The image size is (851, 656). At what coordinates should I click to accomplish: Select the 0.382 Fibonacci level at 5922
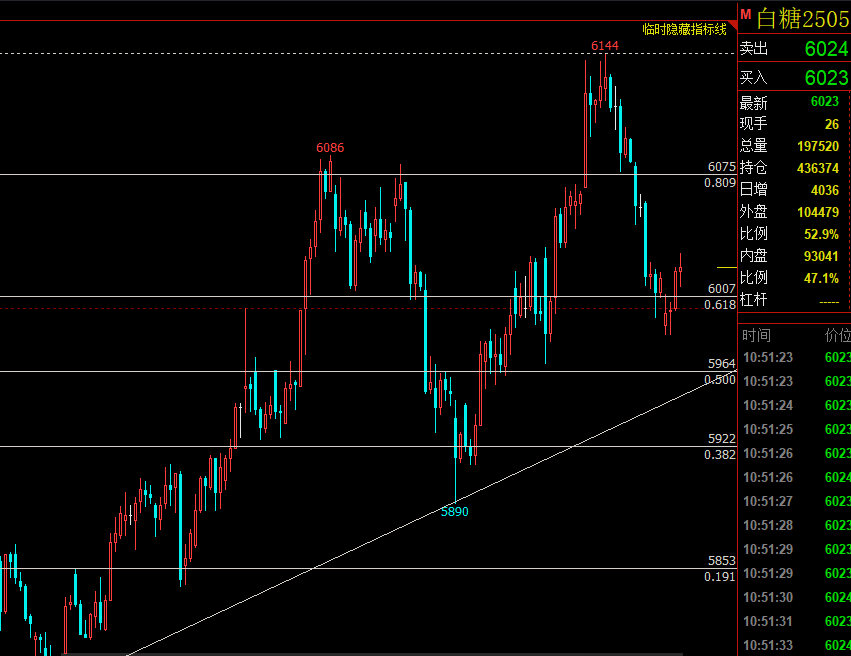tap(720, 454)
